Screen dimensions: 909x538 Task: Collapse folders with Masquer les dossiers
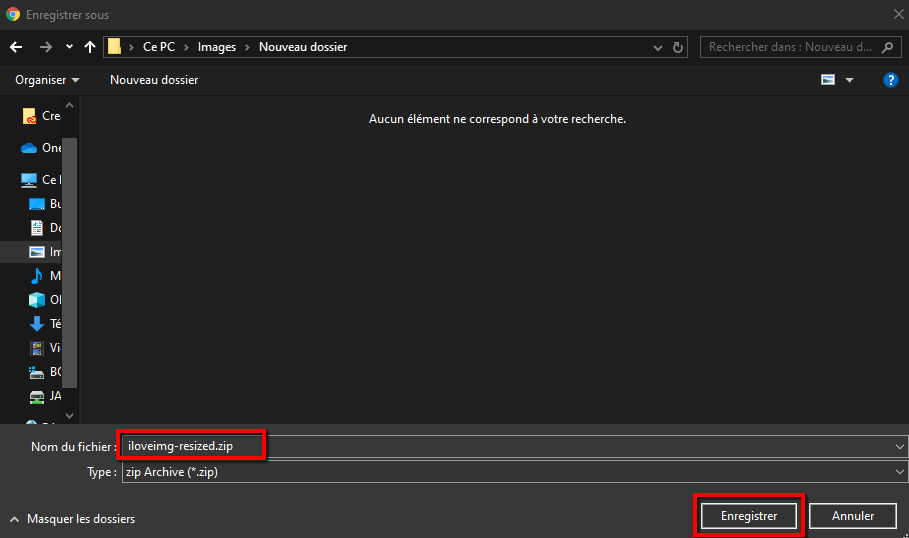[72, 518]
